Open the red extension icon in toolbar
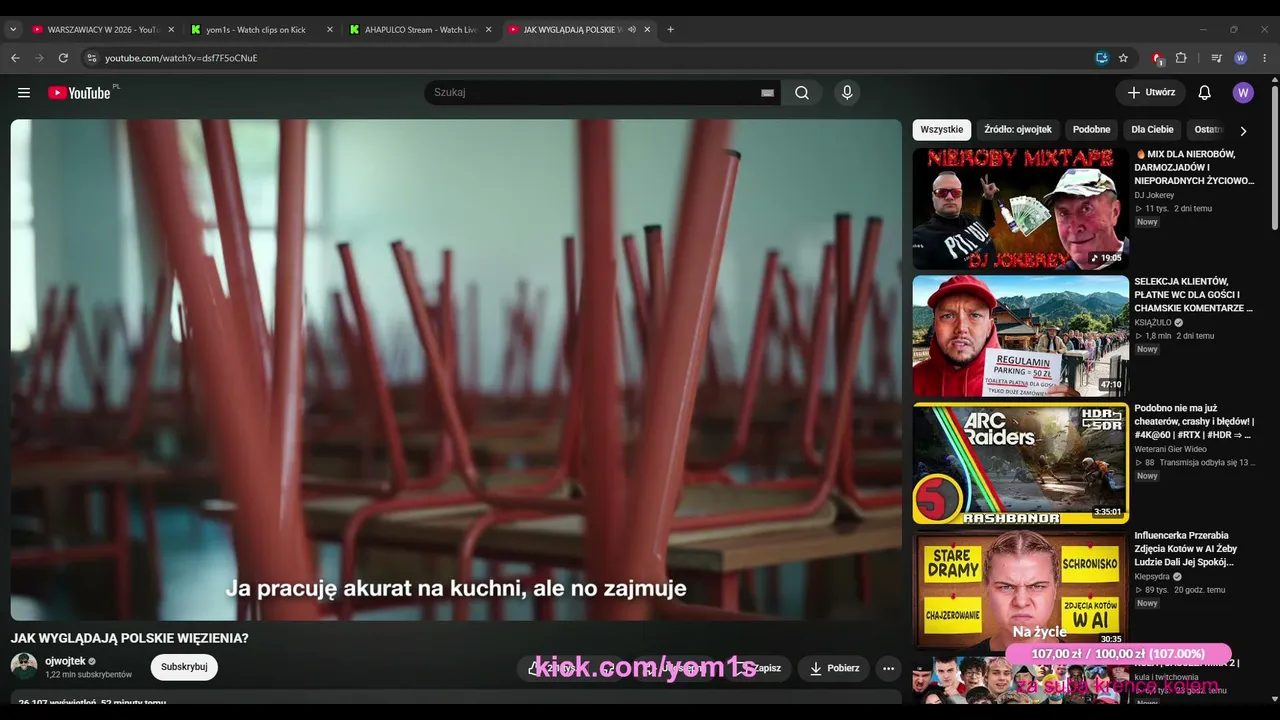This screenshot has width=1280, height=720. [x=1157, y=58]
